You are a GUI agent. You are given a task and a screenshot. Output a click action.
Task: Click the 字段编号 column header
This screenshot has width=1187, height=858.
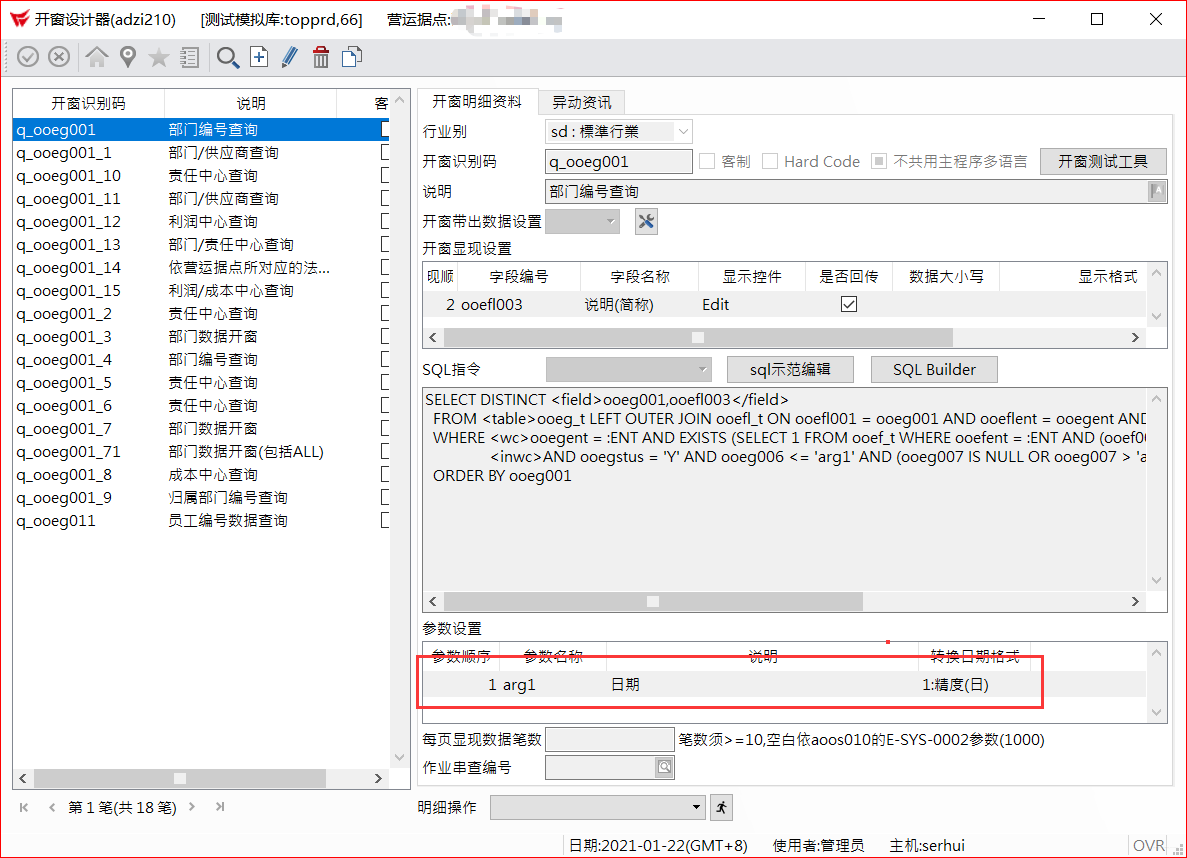[x=519, y=276]
